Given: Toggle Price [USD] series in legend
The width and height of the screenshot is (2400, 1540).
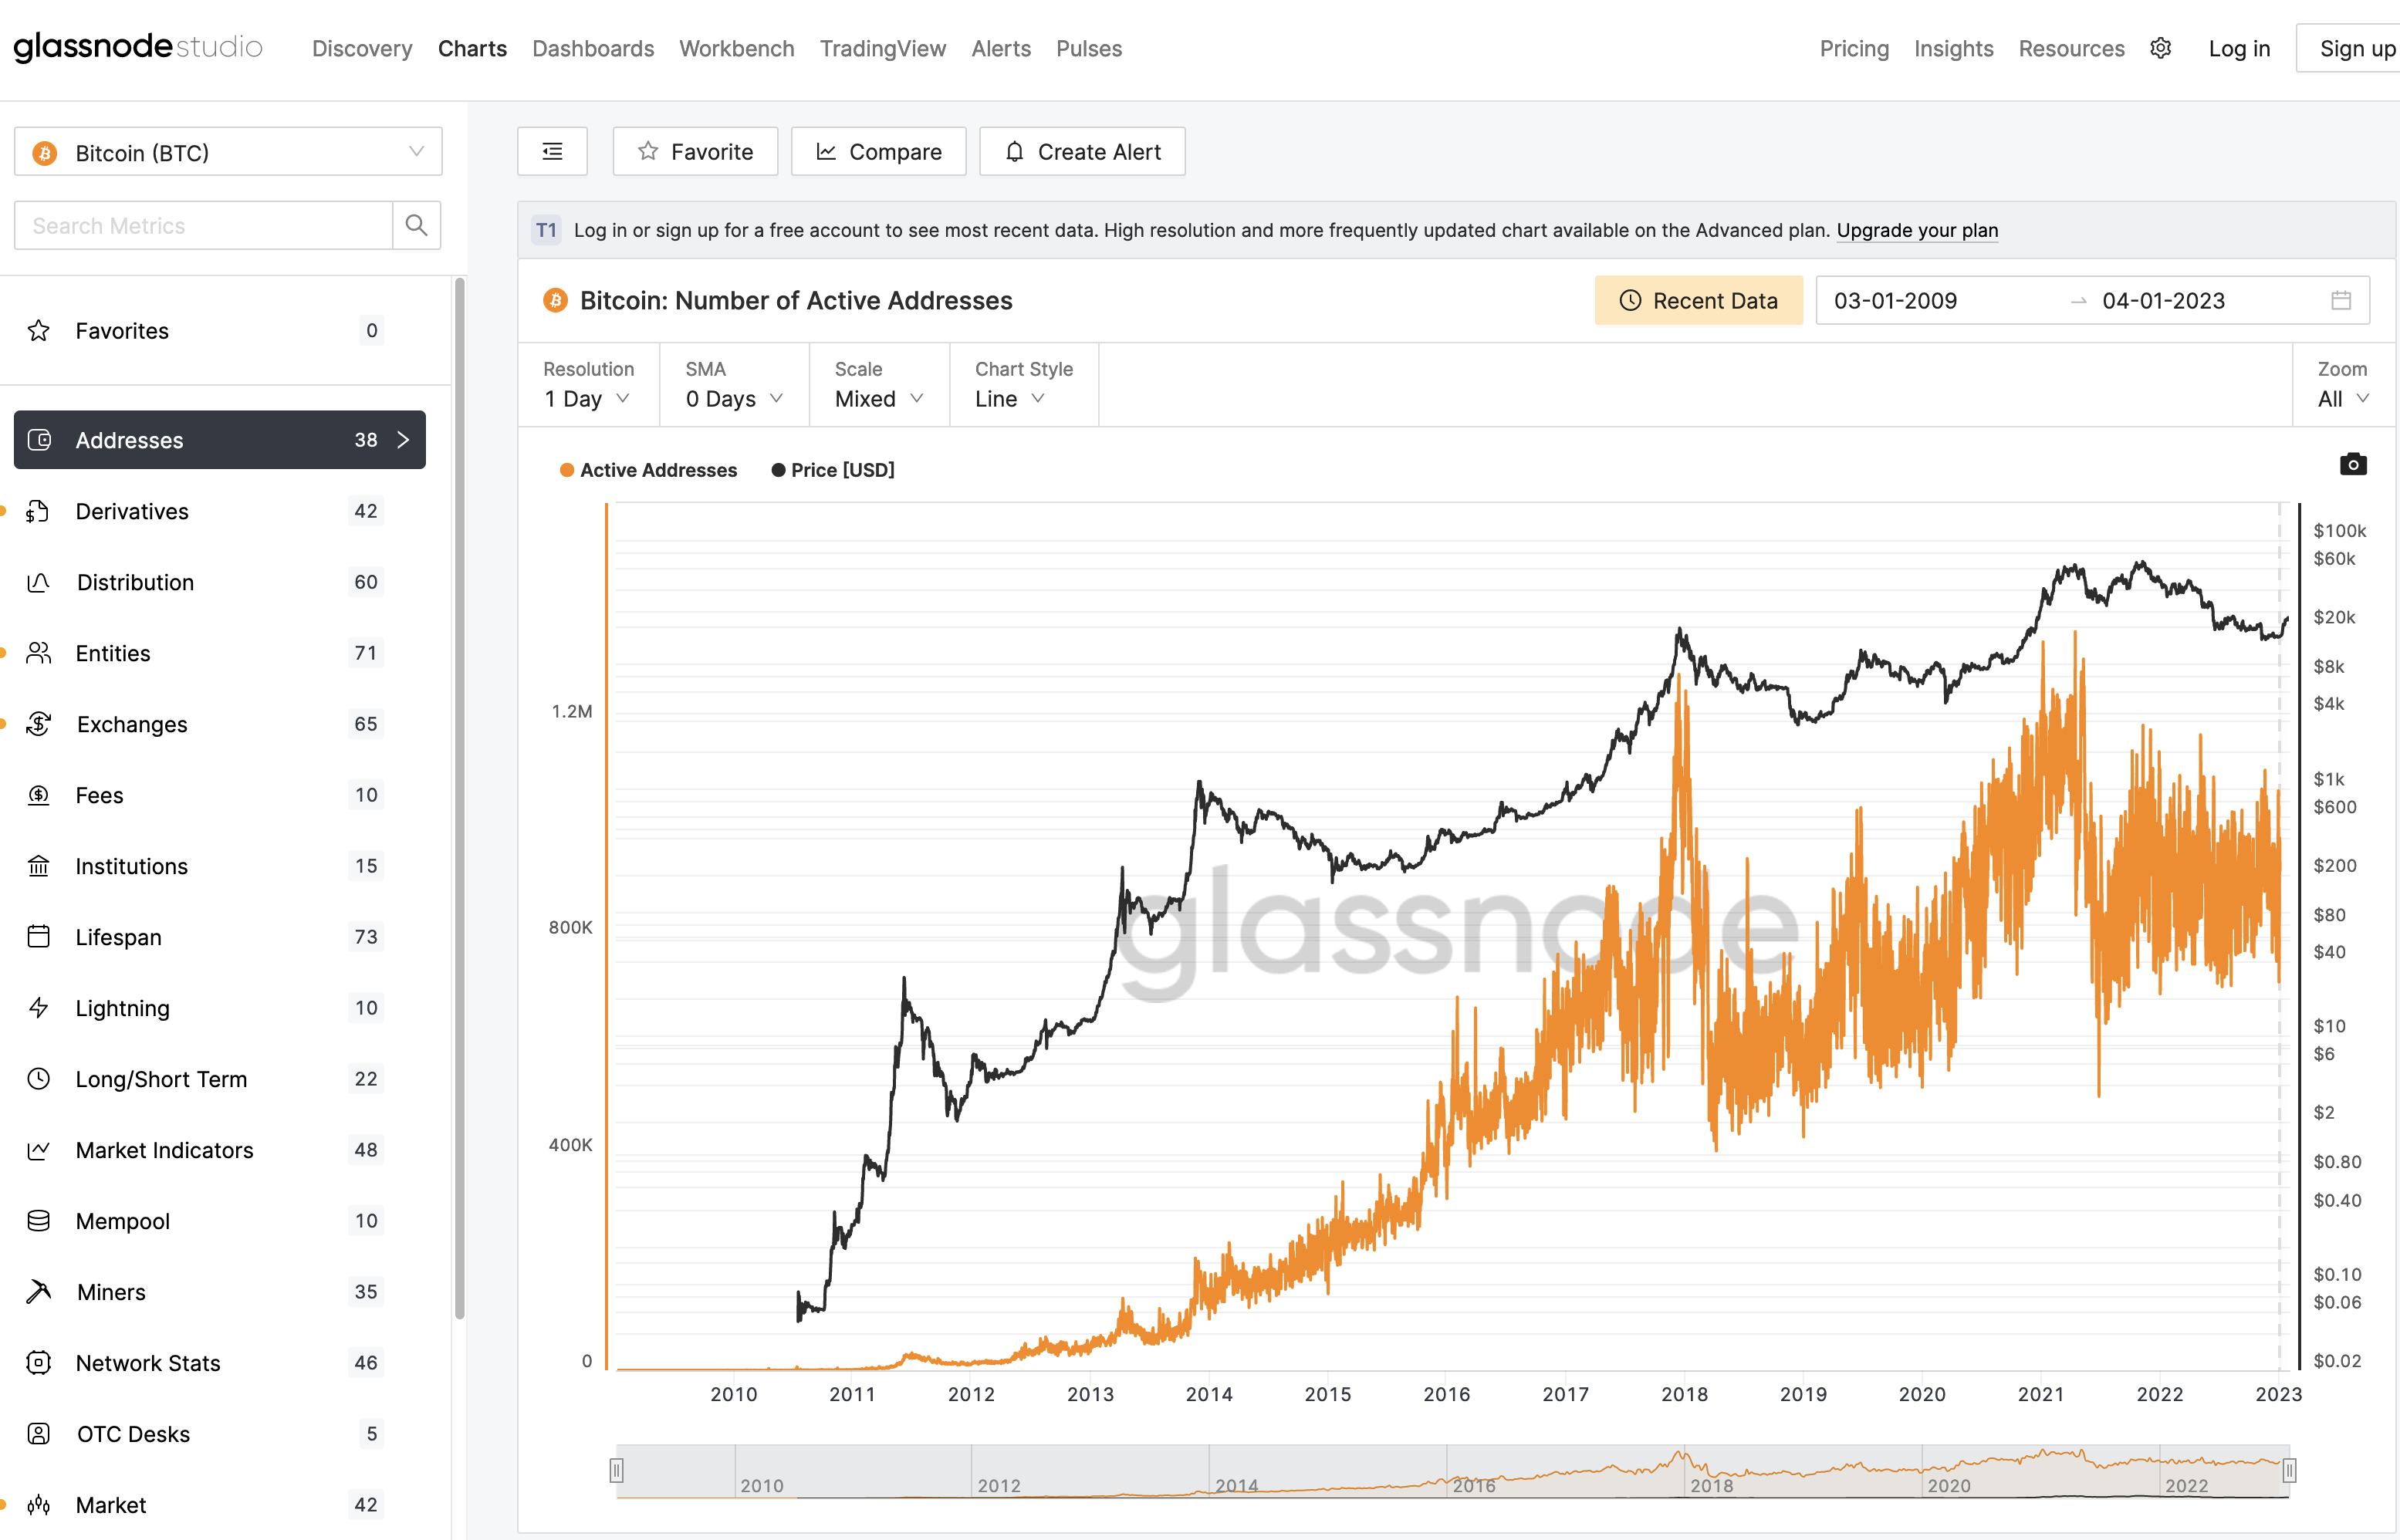Looking at the screenshot, I should tap(833, 470).
